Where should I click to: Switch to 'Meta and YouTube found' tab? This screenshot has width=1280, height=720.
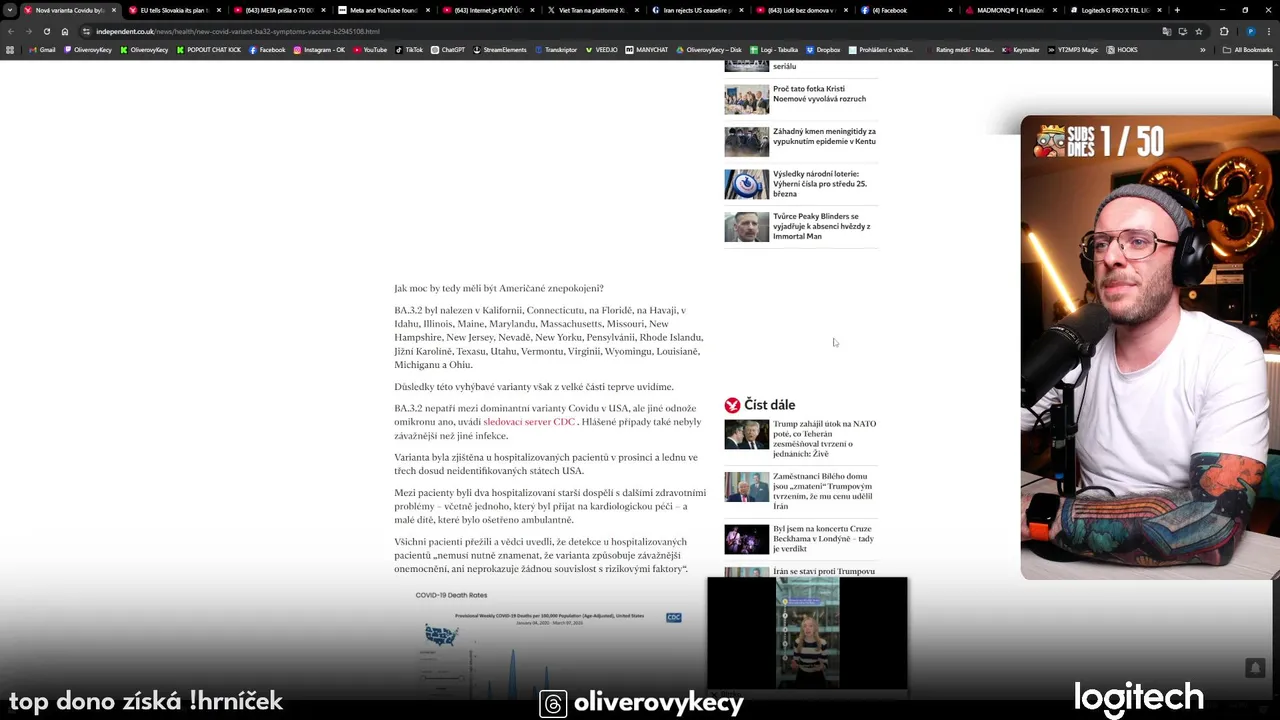coord(384,10)
